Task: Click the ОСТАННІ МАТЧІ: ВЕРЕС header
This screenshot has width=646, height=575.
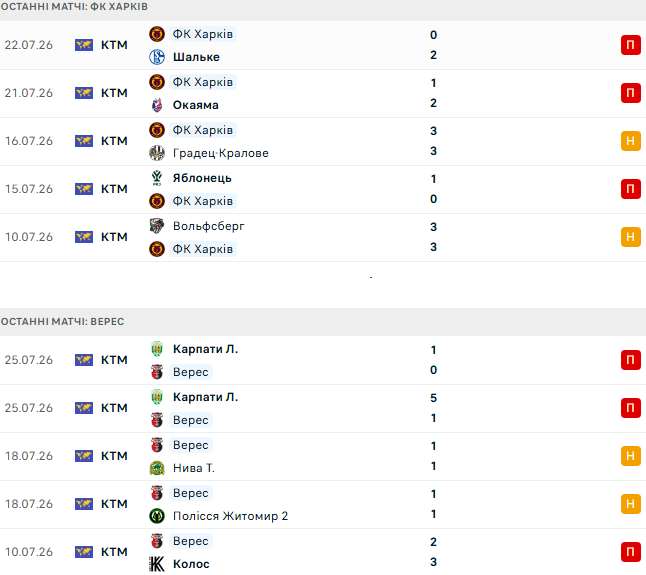Action: coord(62,321)
